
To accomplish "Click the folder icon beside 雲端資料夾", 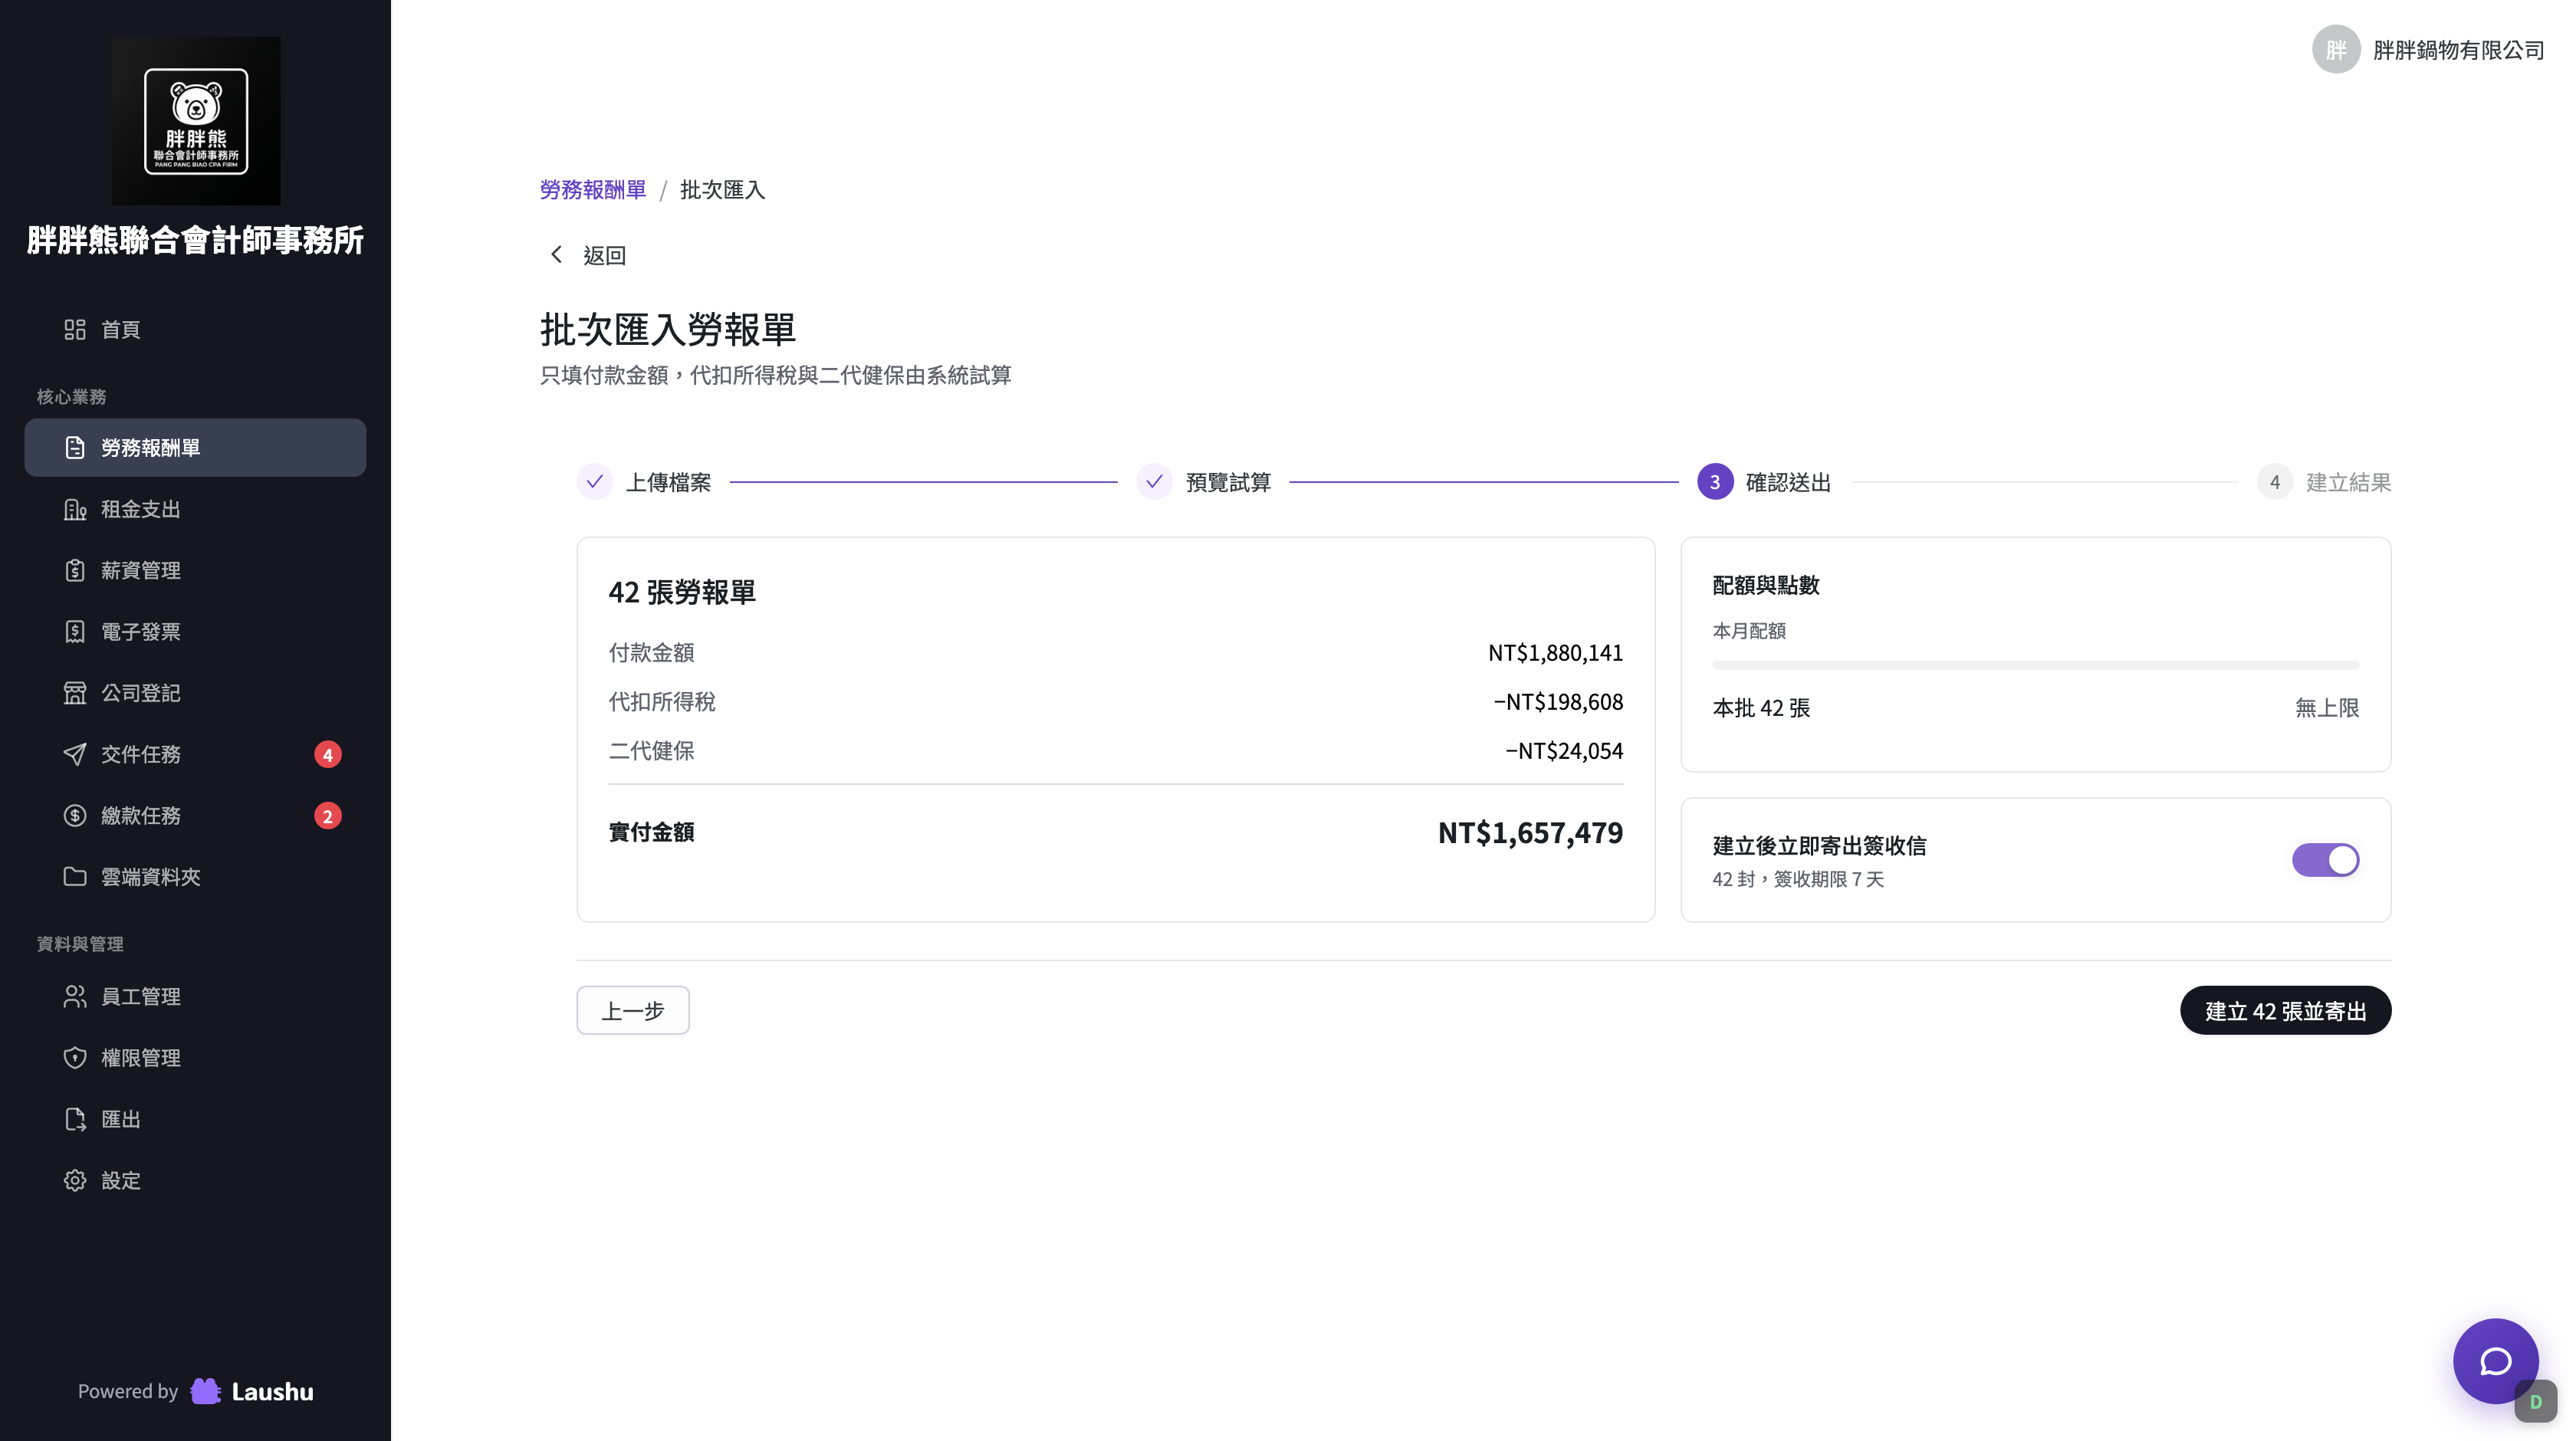I will 75,877.
